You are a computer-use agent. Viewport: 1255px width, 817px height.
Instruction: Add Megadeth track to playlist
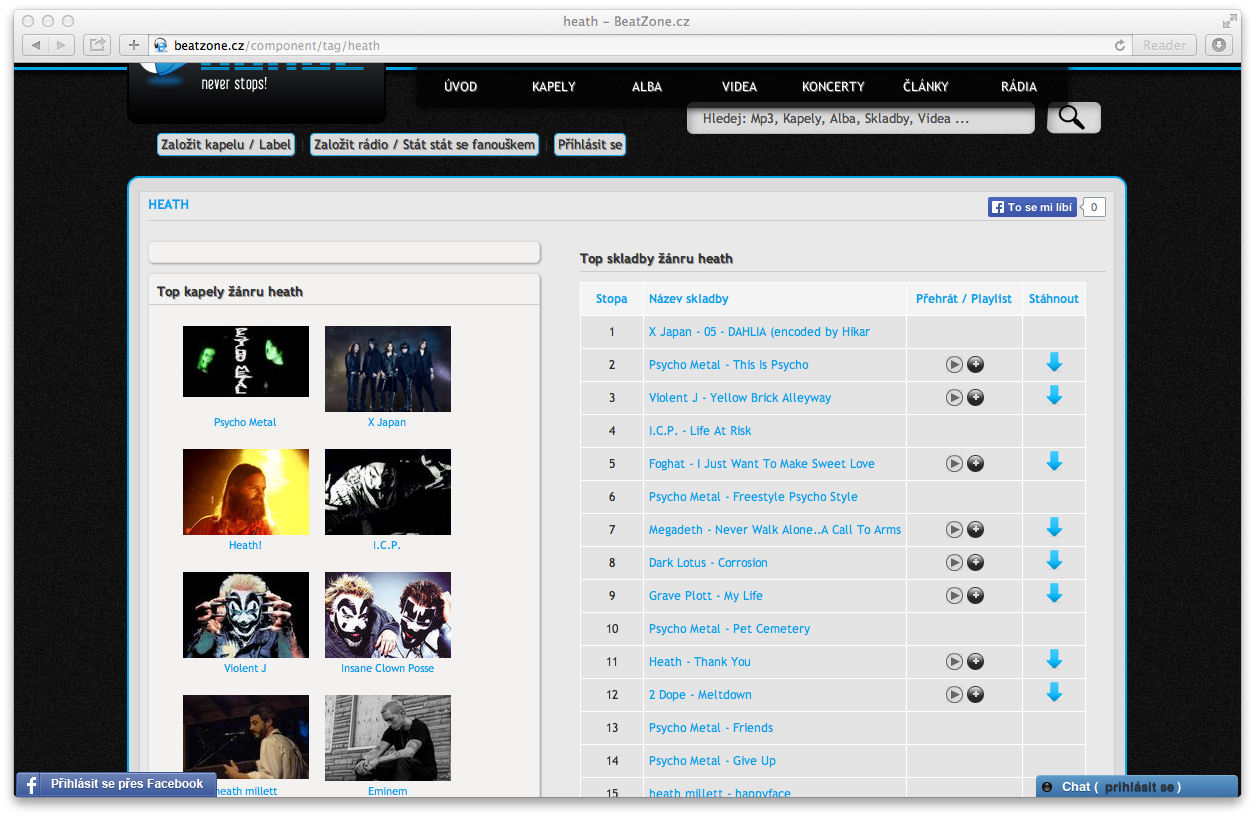976,530
